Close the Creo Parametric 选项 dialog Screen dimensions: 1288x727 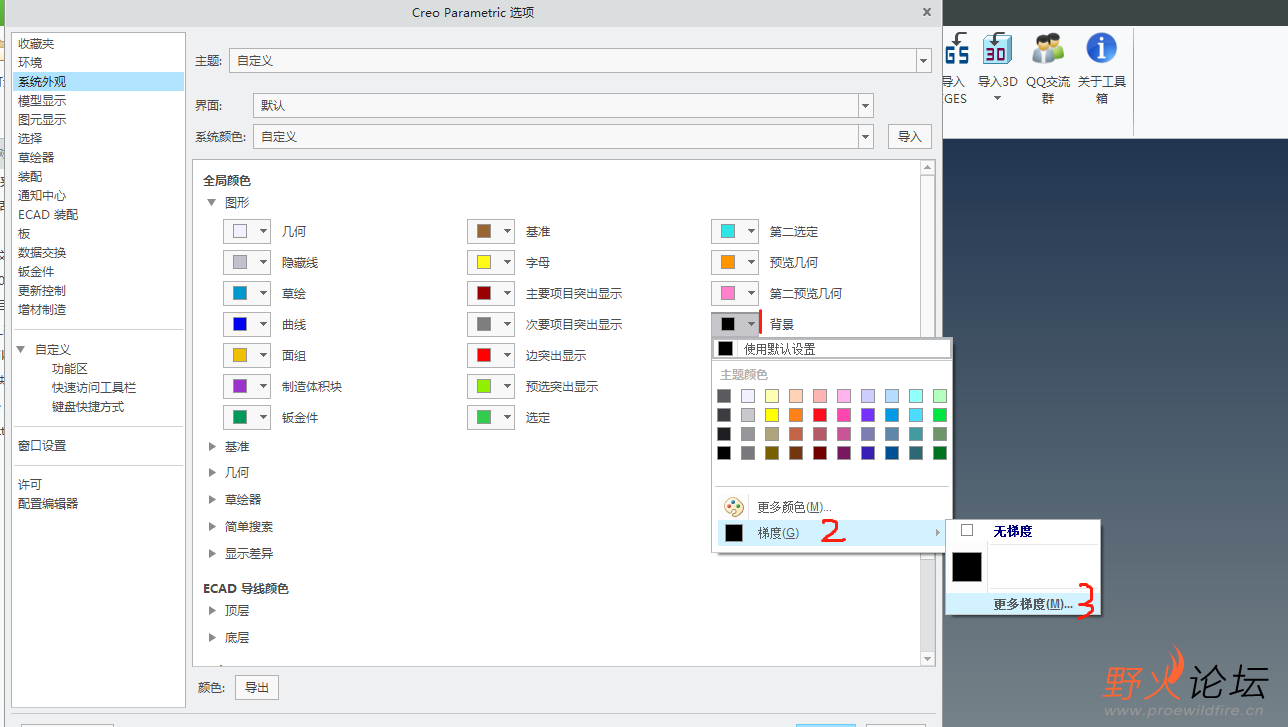click(x=927, y=12)
